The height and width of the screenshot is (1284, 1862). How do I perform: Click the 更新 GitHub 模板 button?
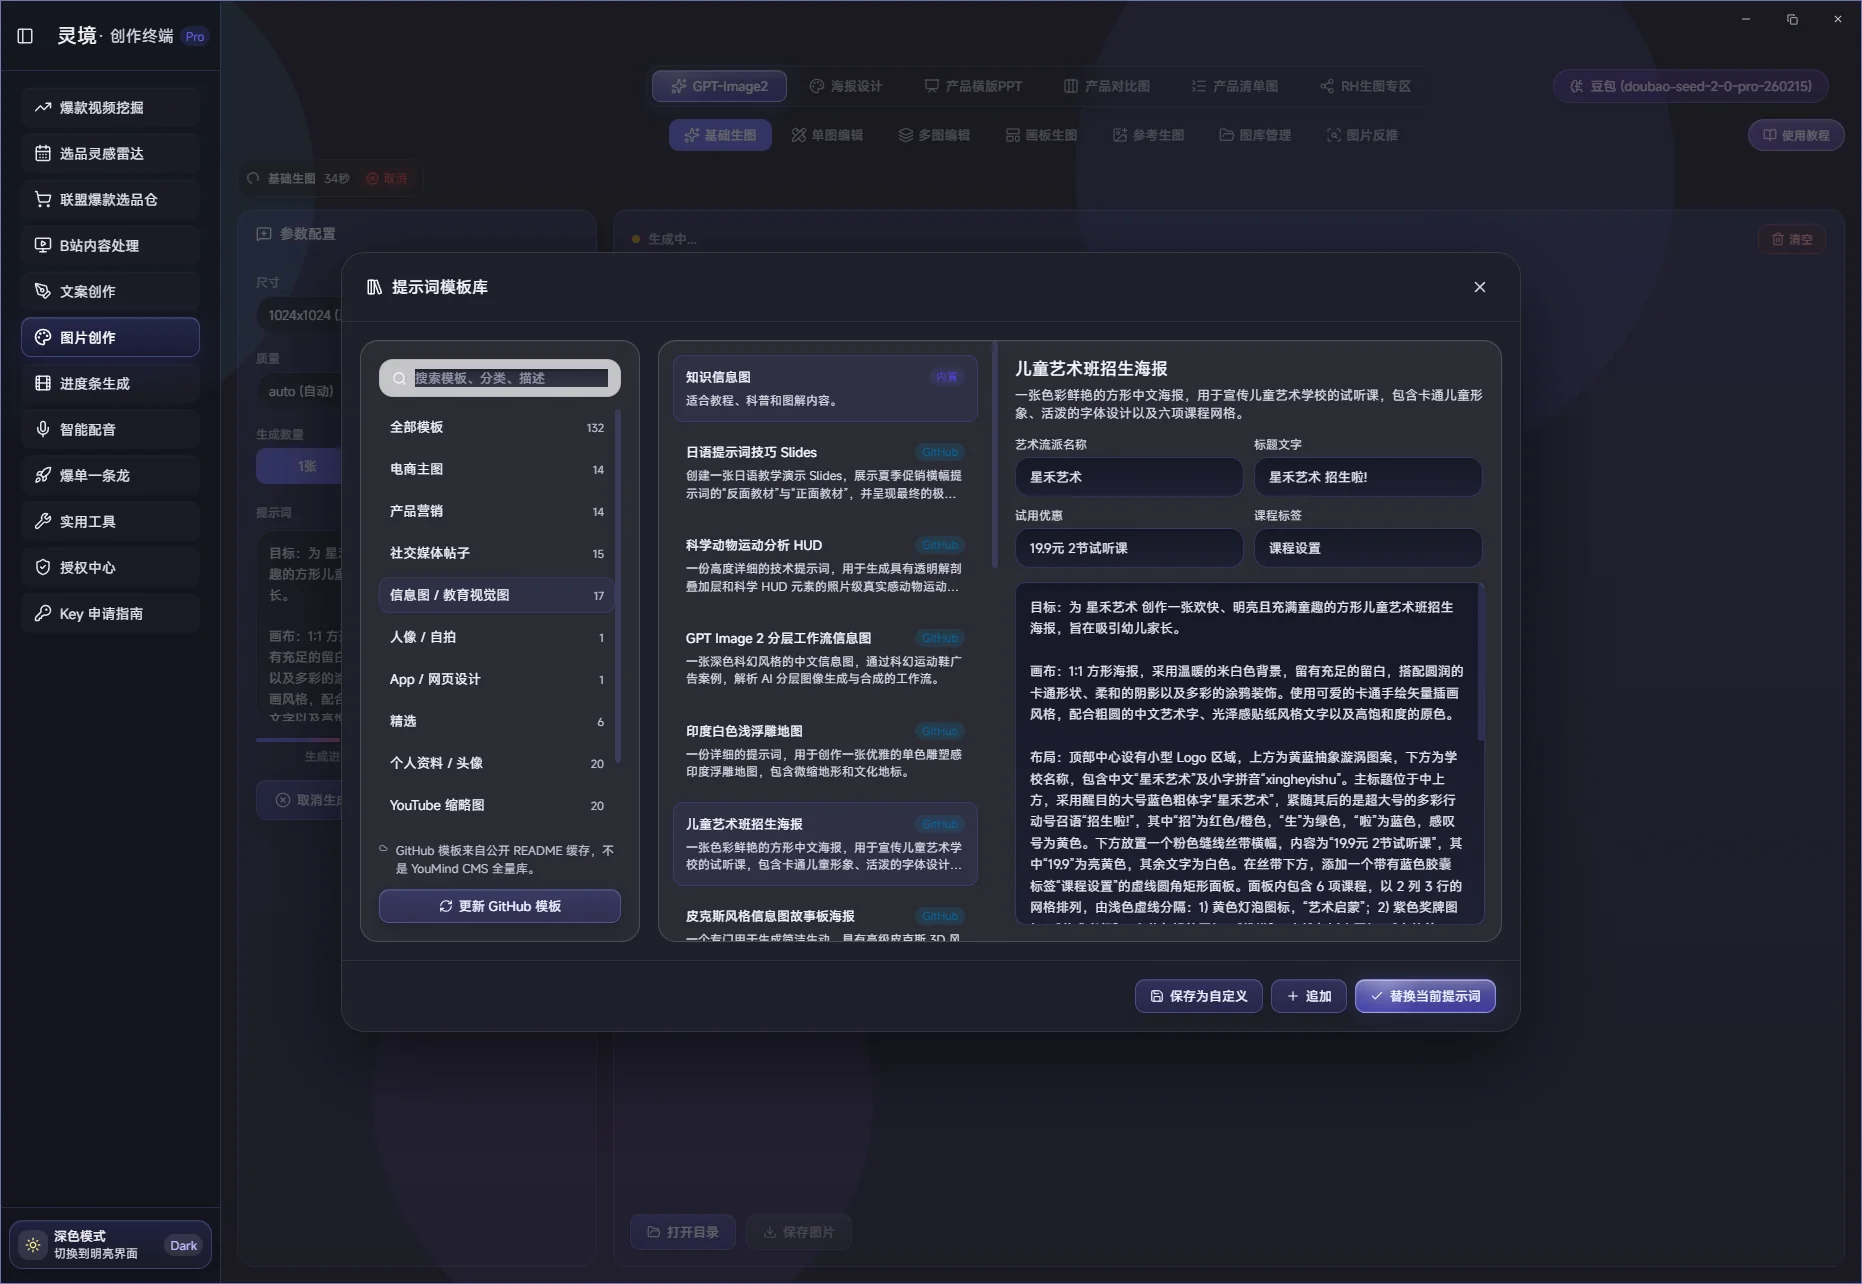(x=500, y=906)
